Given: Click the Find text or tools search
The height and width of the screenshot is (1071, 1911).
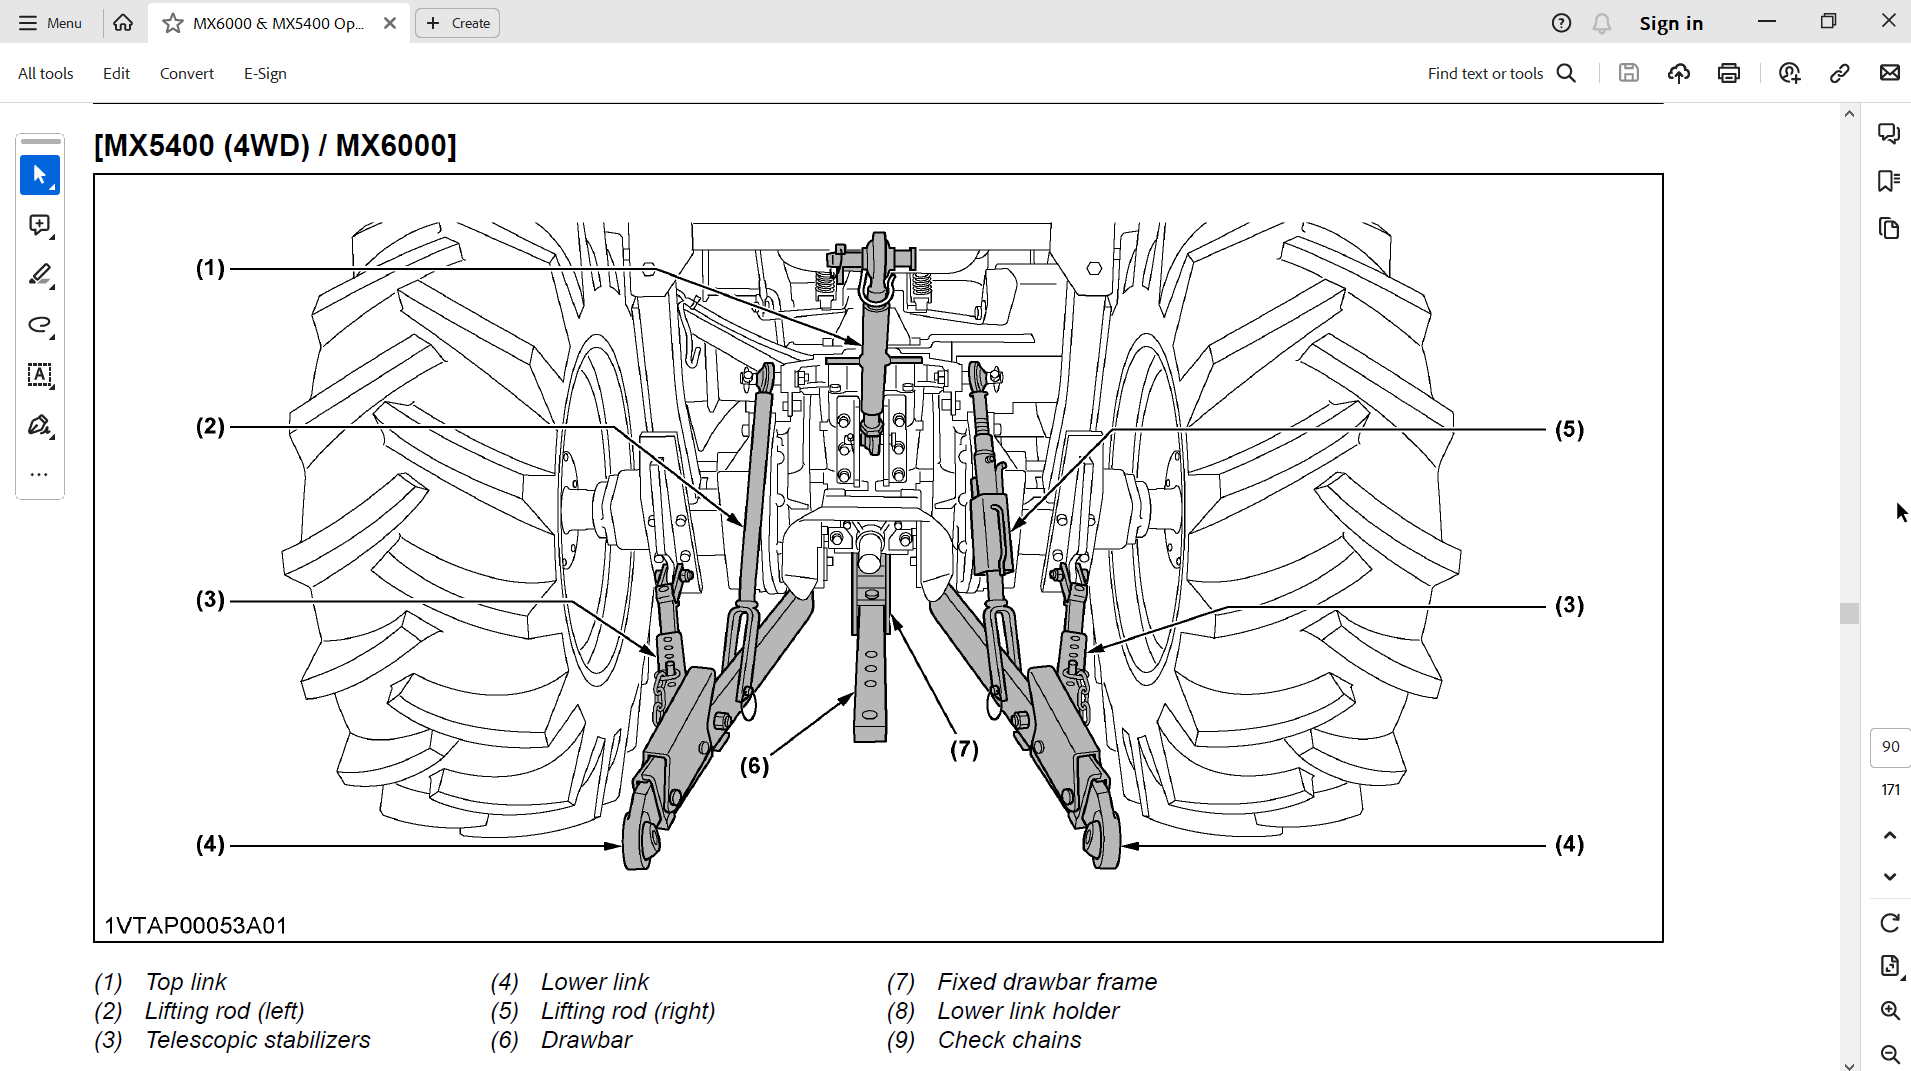Looking at the screenshot, I should 1502,73.
